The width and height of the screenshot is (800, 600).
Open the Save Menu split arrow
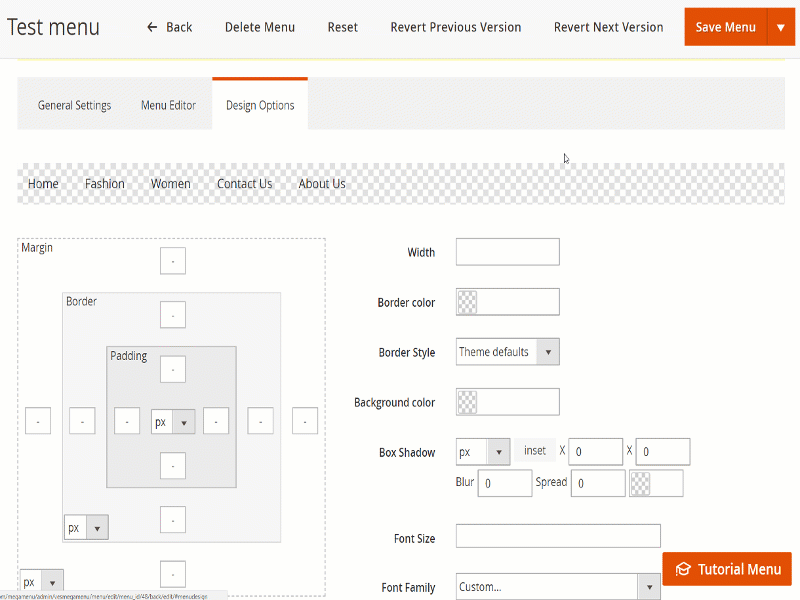780,27
